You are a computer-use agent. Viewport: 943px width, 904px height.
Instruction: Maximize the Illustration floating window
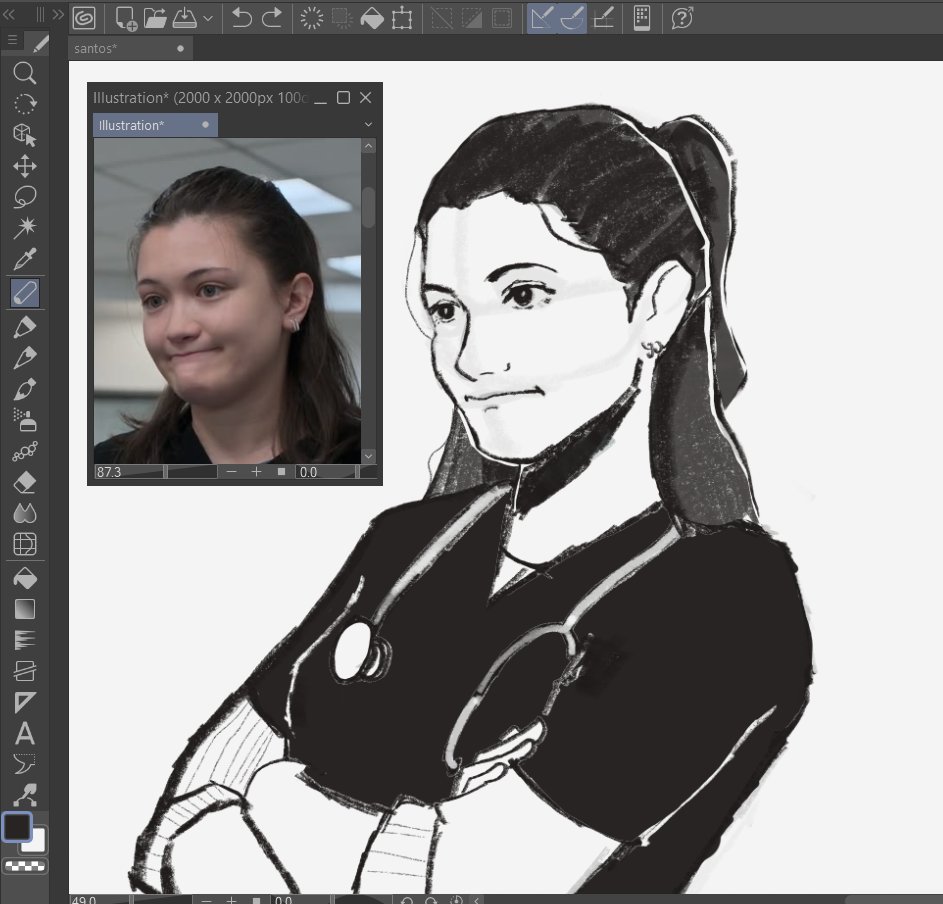click(x=343, y=97)
